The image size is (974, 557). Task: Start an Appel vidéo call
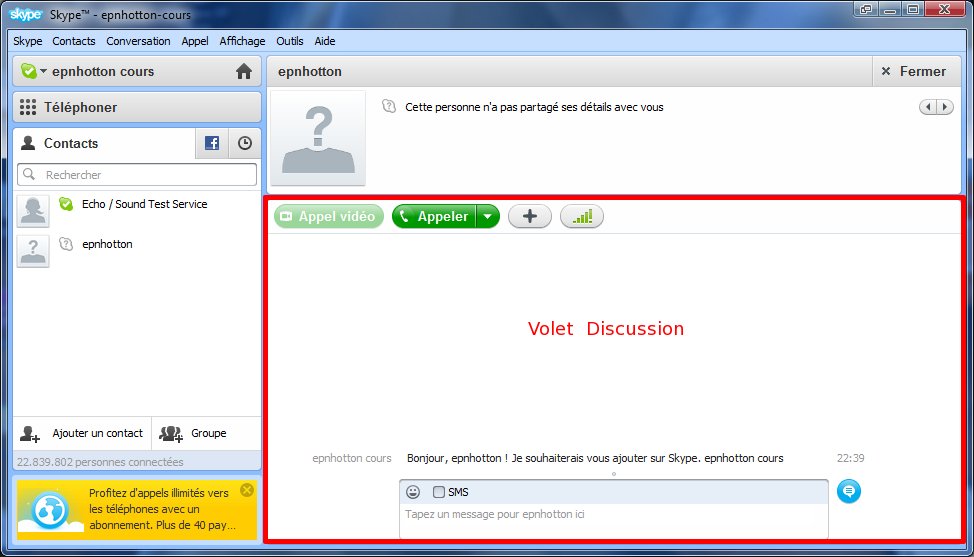tap(329, 216)
